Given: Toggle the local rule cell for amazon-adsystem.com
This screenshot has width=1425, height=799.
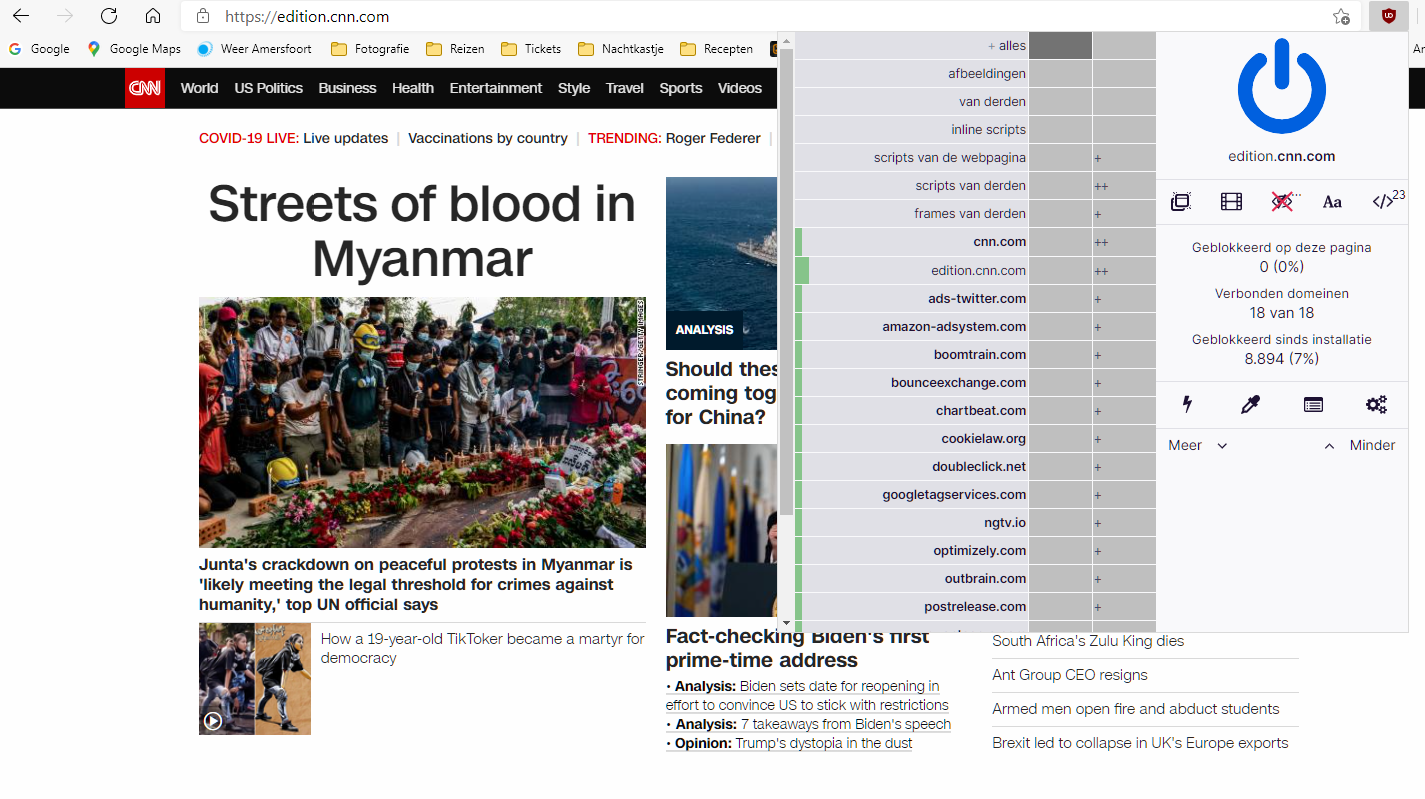Looking at the screenshot, I should tap(1124, 327).
